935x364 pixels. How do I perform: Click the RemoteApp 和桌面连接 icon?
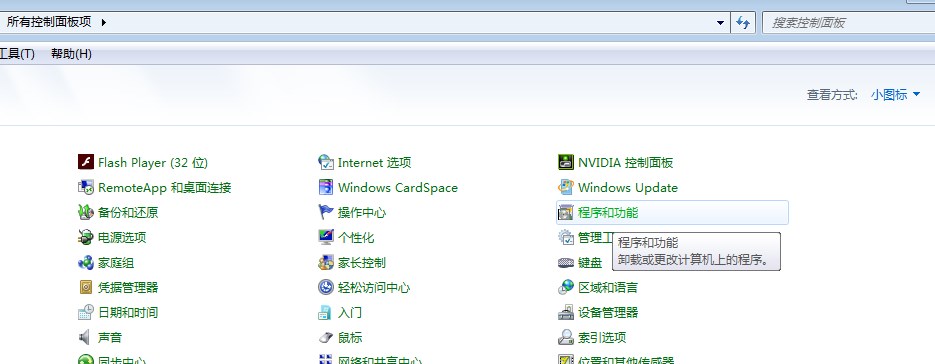[86, 187]
